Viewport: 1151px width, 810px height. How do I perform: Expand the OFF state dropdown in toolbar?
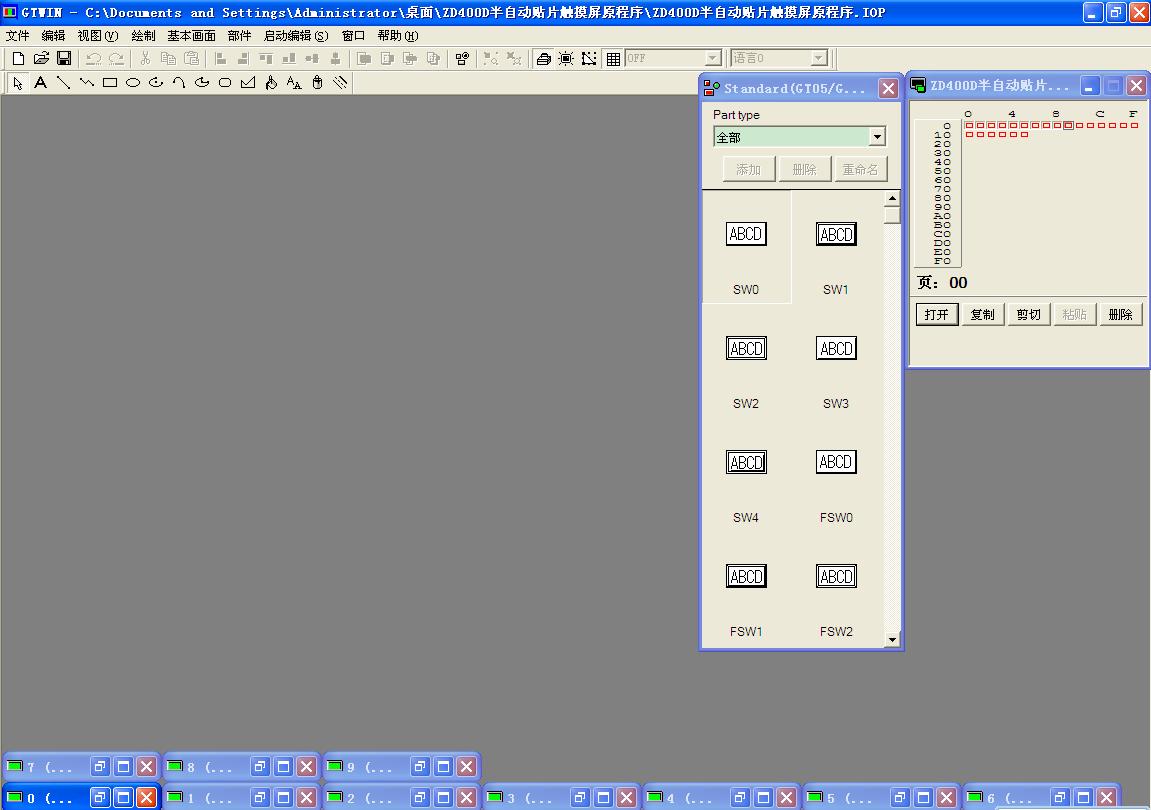click(x=712, y=59)
